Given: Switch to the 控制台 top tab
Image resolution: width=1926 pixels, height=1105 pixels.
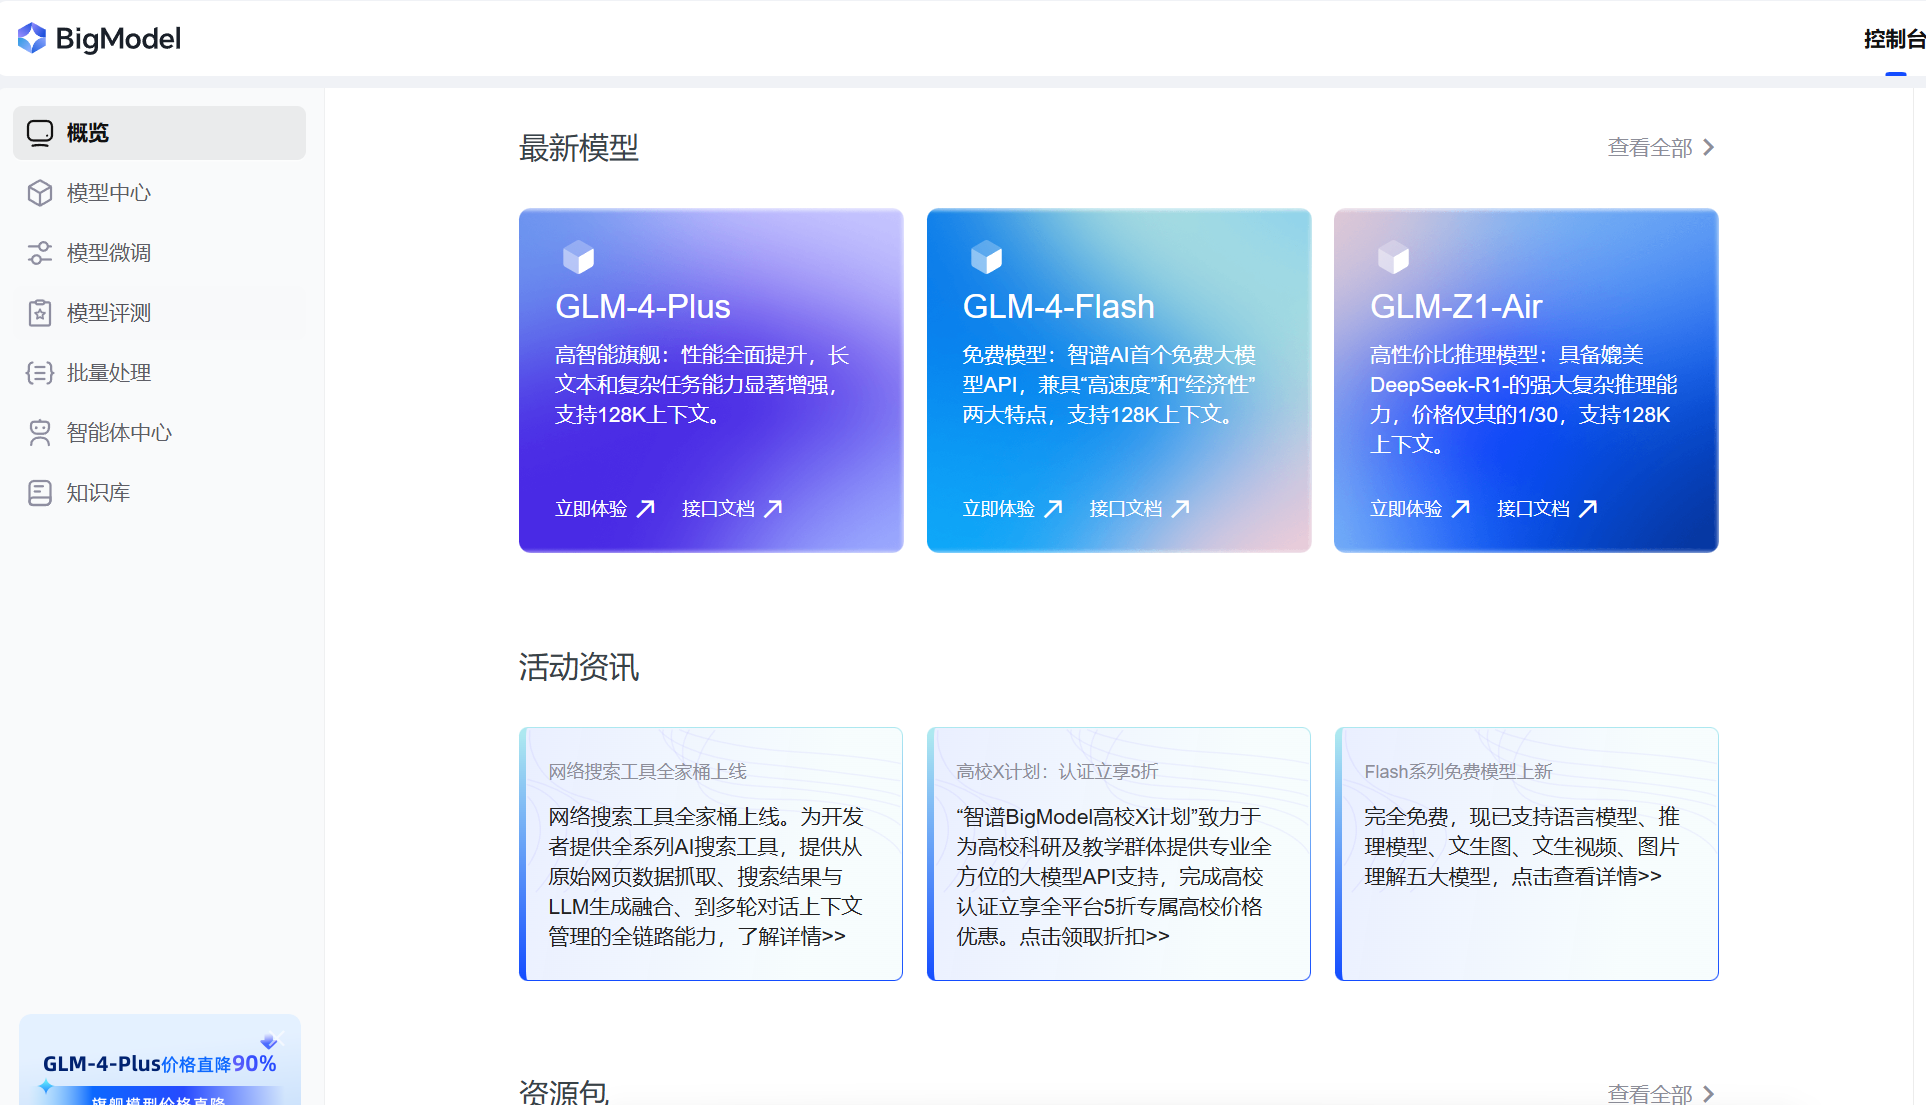Looking at the screenshot, I should coord(1893,39).
